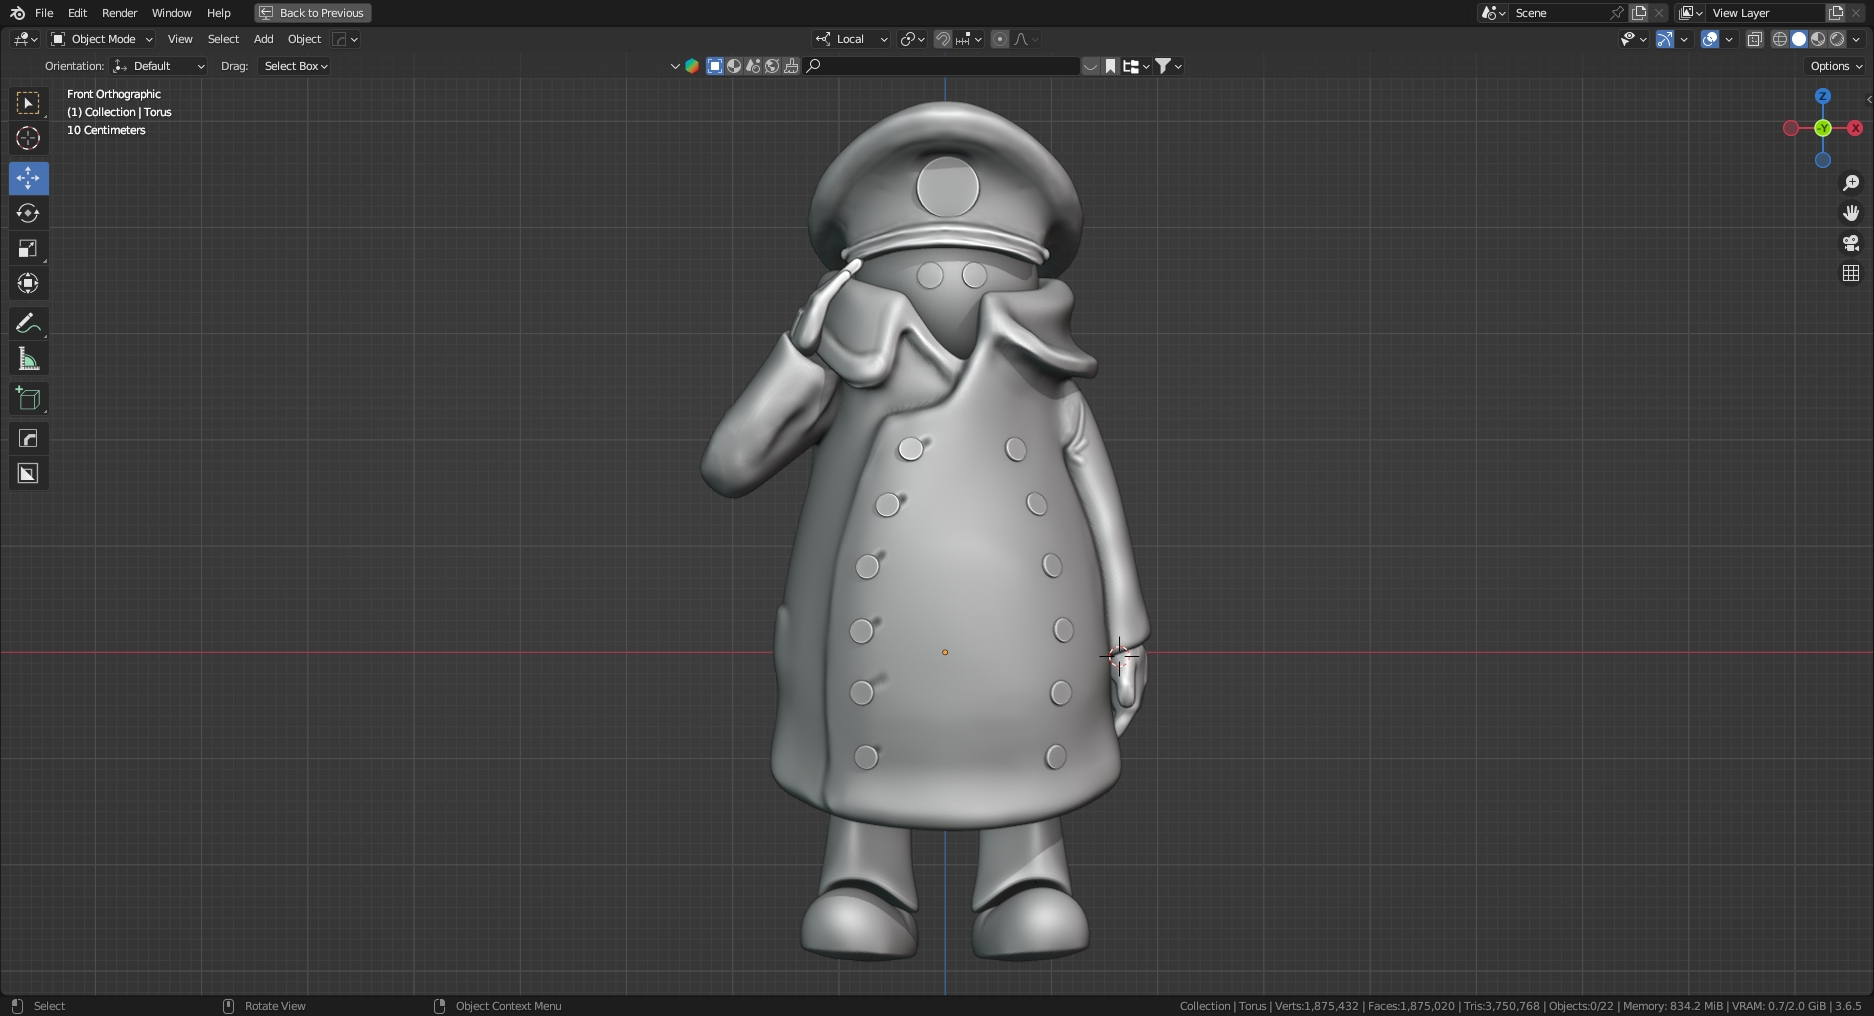Open the viewport Add menu
This screenshot has height=1016, width=1874.
[263, 39]
